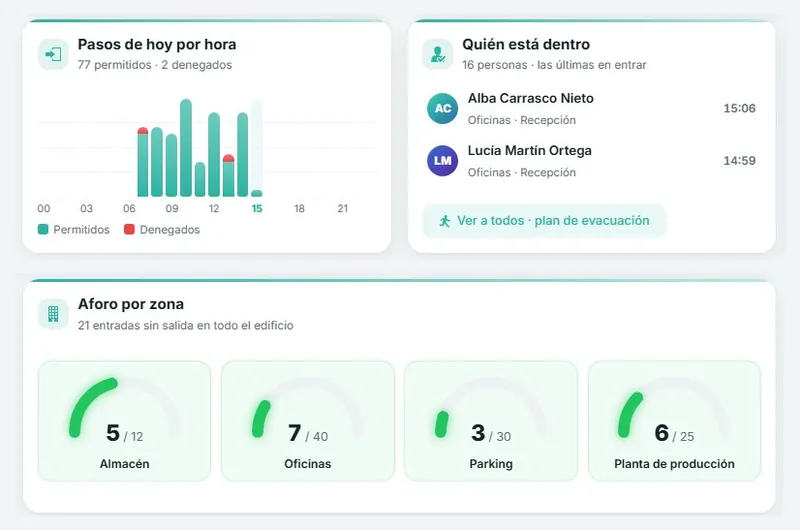
Task: Select the Alba Carrasco Nieto name
Action: tap(531, 98)
